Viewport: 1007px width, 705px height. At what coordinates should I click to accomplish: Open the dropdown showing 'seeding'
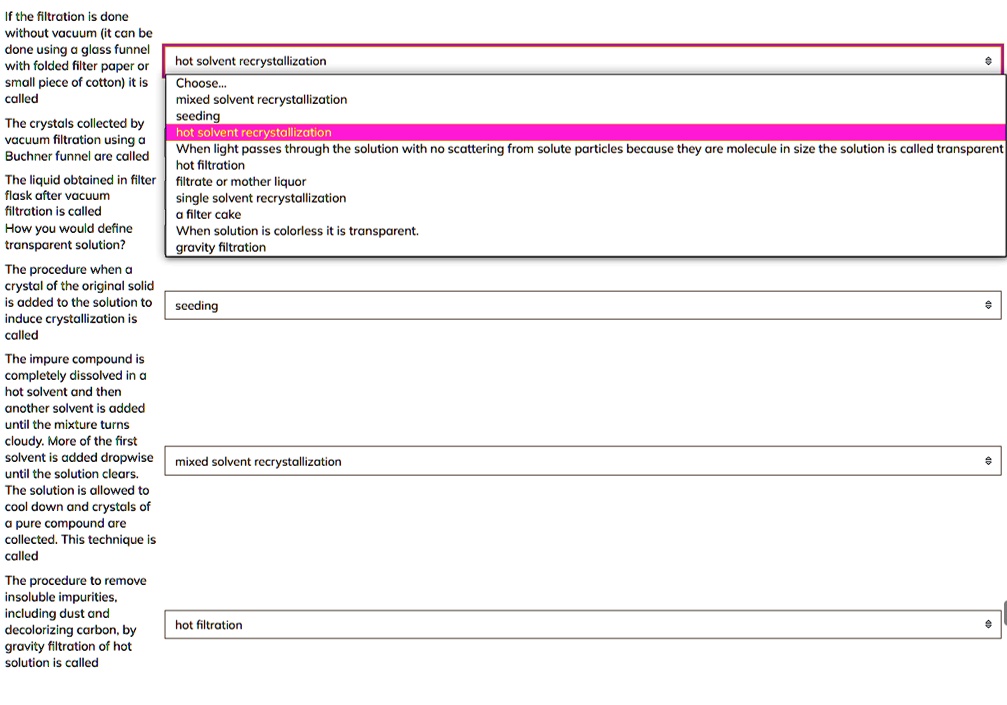582,305
